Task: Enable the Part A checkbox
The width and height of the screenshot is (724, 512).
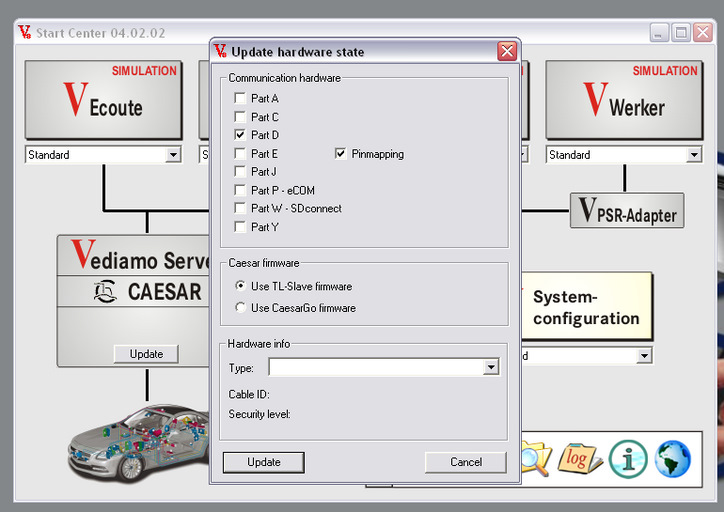Action: pyautogui.click(x=240, y=98)
